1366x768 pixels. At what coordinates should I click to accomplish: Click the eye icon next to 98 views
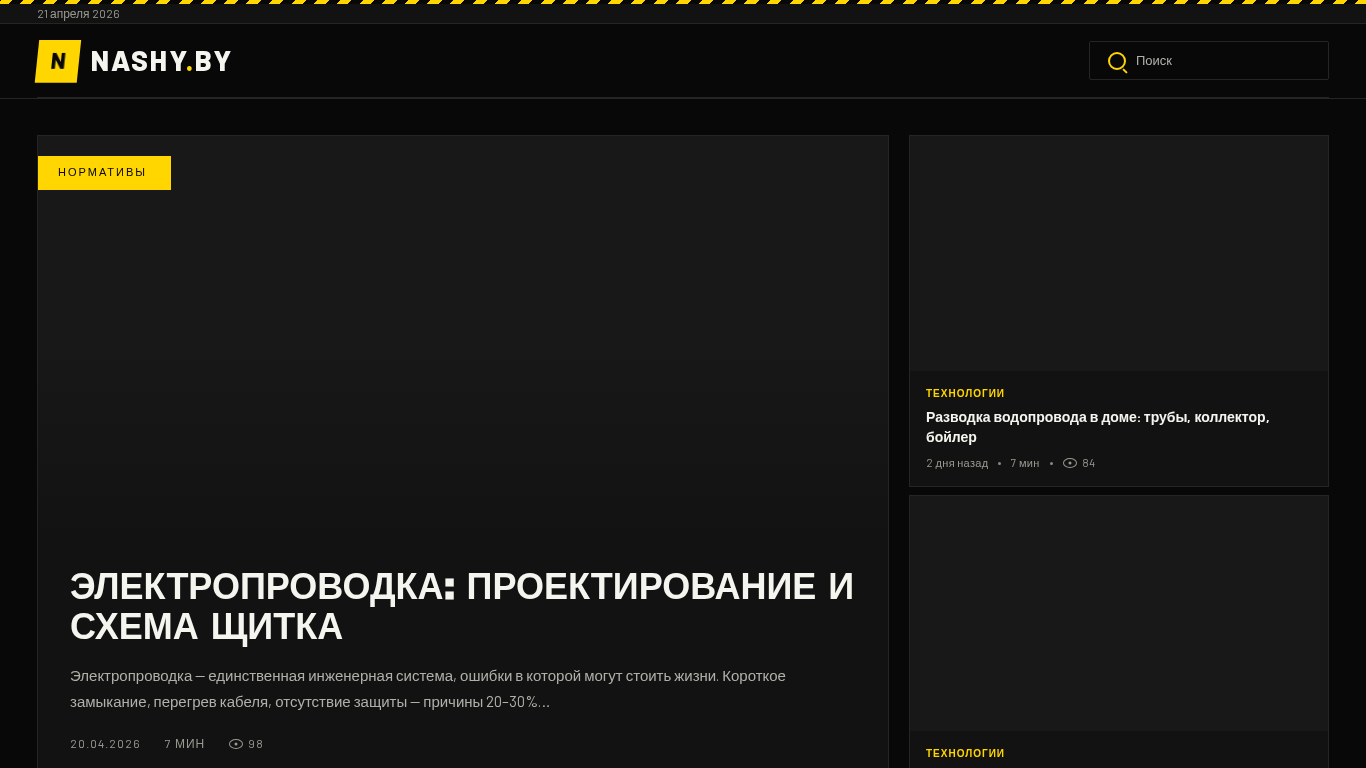pyautogui.click(x=236, y=744)
